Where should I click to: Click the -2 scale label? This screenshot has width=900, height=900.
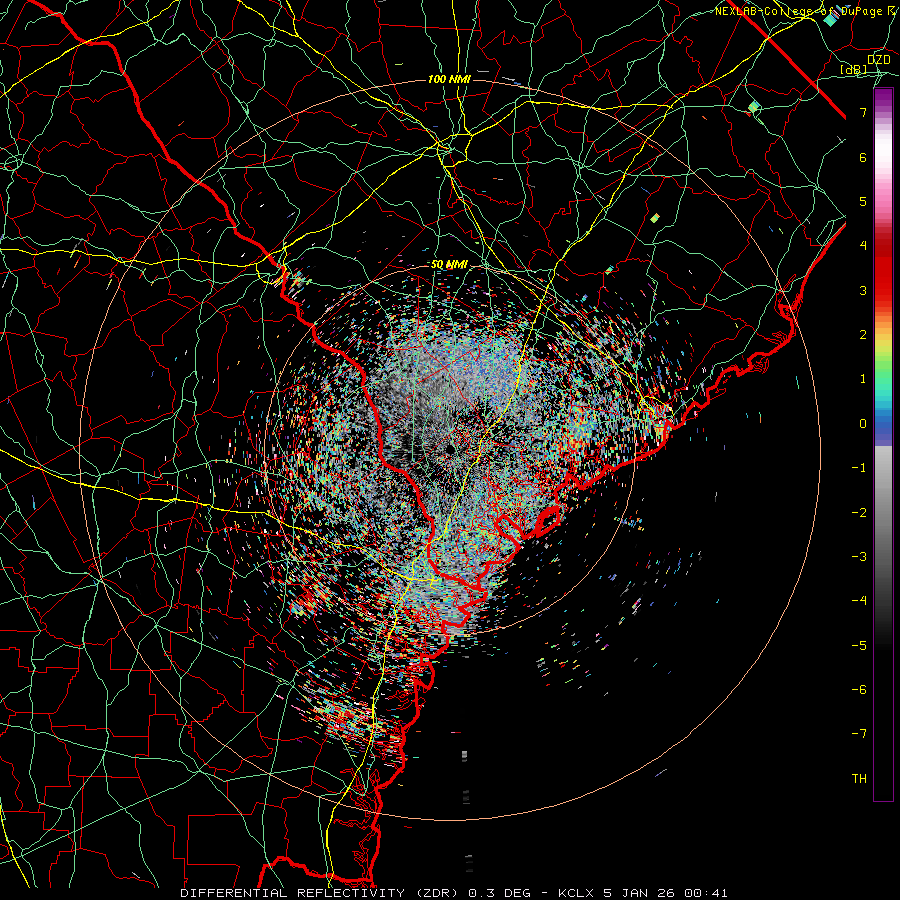pyautogui.click(x=859, y=513)
